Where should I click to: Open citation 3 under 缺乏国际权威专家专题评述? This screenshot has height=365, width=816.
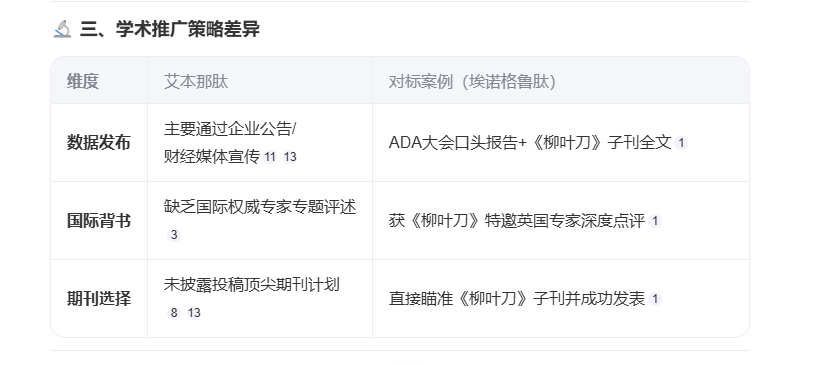174,235
